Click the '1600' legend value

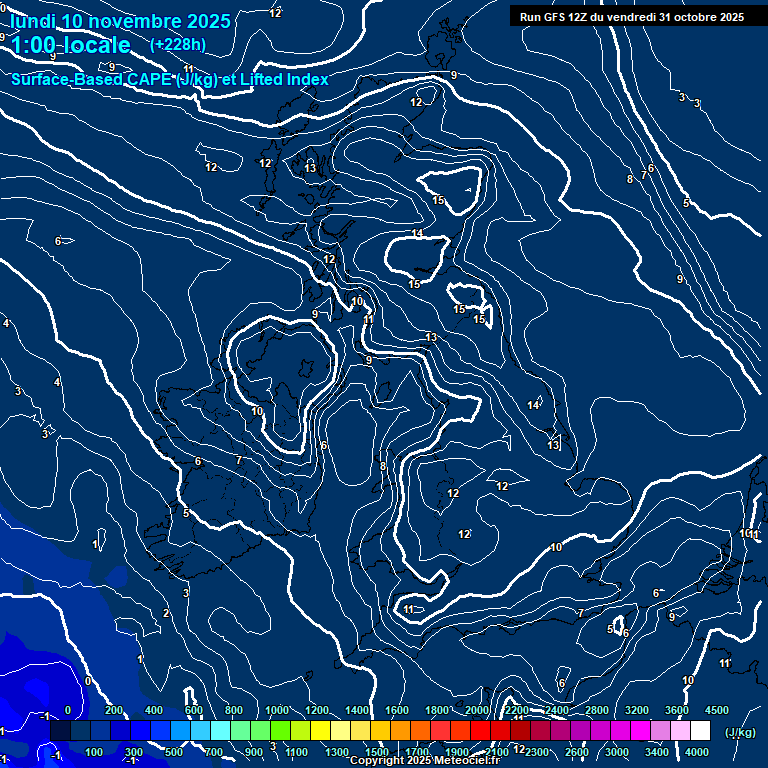tap(397, 710)
